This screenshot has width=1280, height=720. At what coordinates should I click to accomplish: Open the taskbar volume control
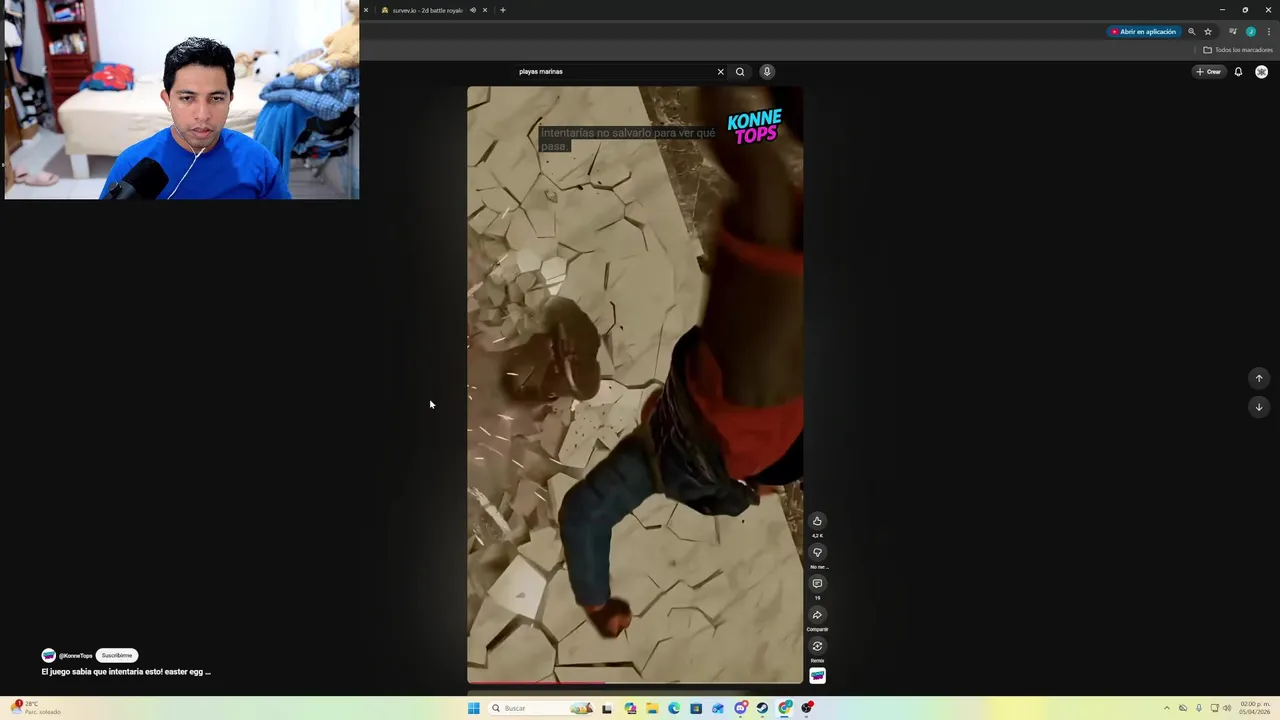coord(1227,708)
